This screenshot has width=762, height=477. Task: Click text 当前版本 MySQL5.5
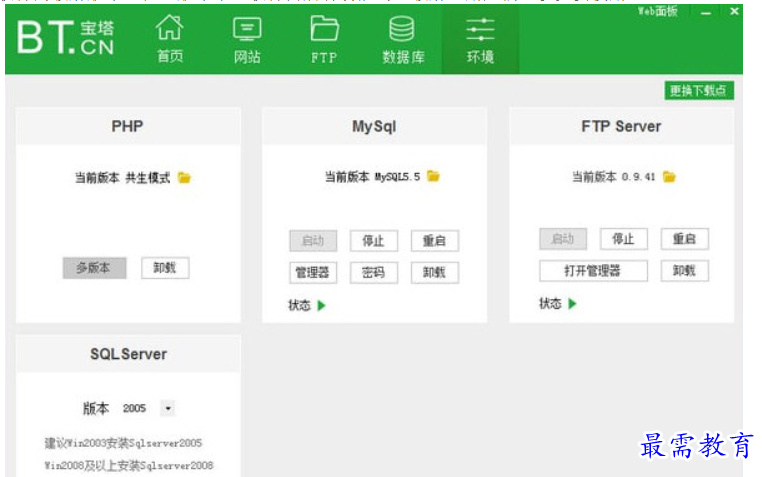372,176
